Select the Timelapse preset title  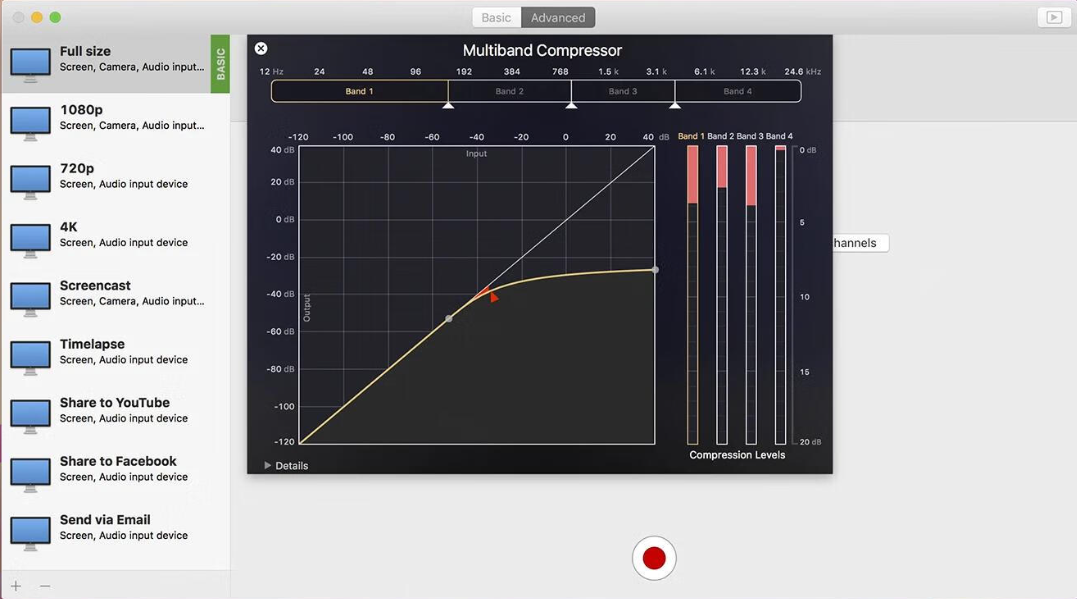(x=92, y=344)
